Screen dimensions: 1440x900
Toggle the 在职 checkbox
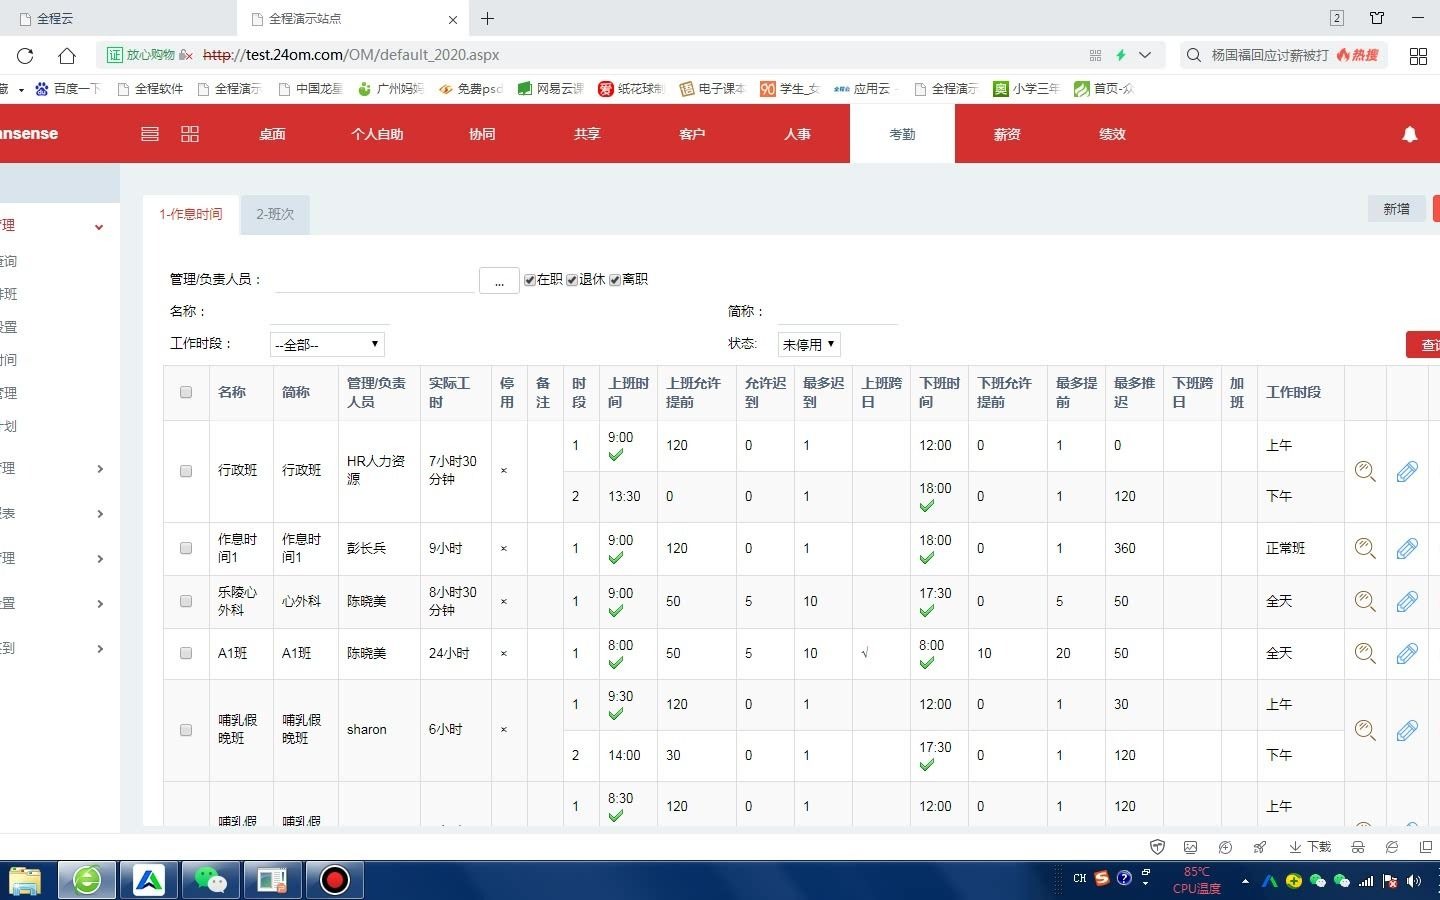(529, 280)
